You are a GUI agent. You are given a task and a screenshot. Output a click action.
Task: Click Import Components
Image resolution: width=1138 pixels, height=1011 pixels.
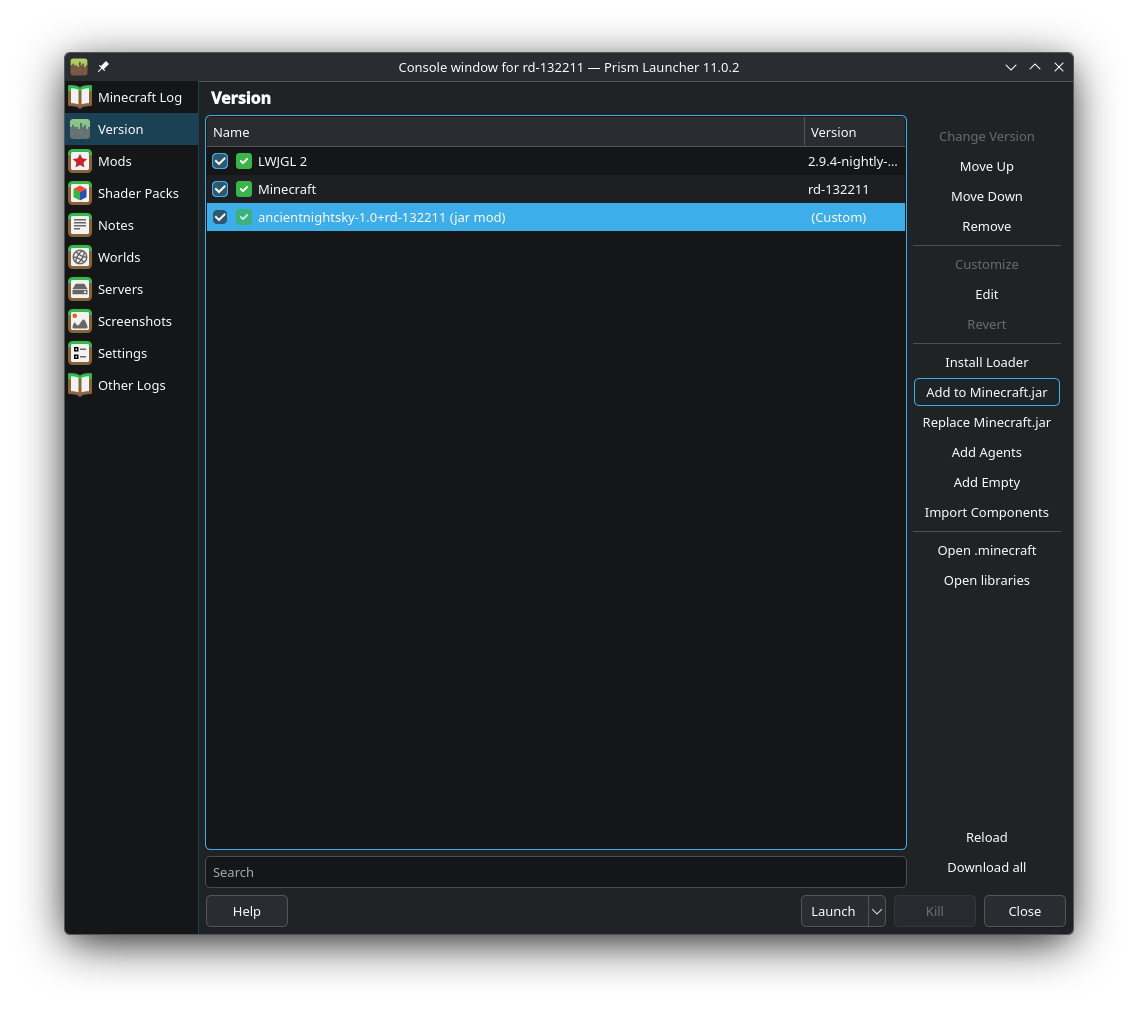coord(986,512)
